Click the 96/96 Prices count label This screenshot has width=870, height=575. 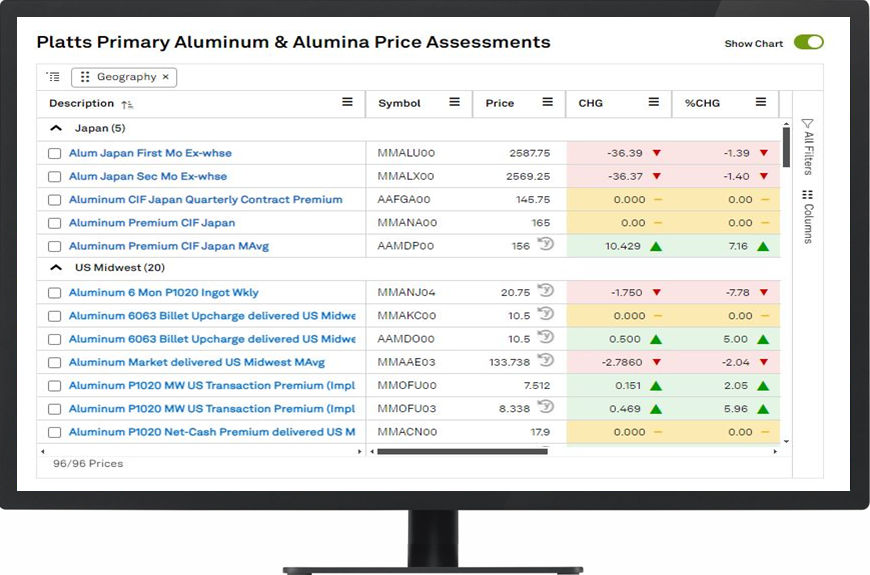[88, 463]
